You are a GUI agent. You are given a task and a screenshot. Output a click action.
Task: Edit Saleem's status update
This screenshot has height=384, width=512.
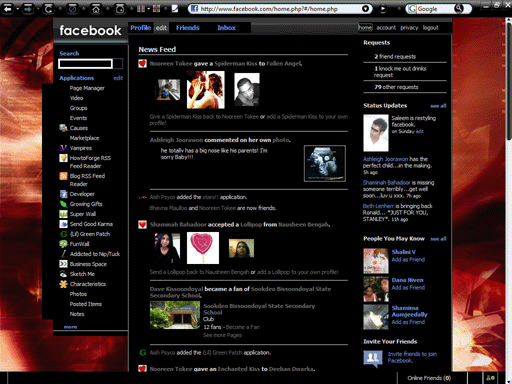coord(420,131)
